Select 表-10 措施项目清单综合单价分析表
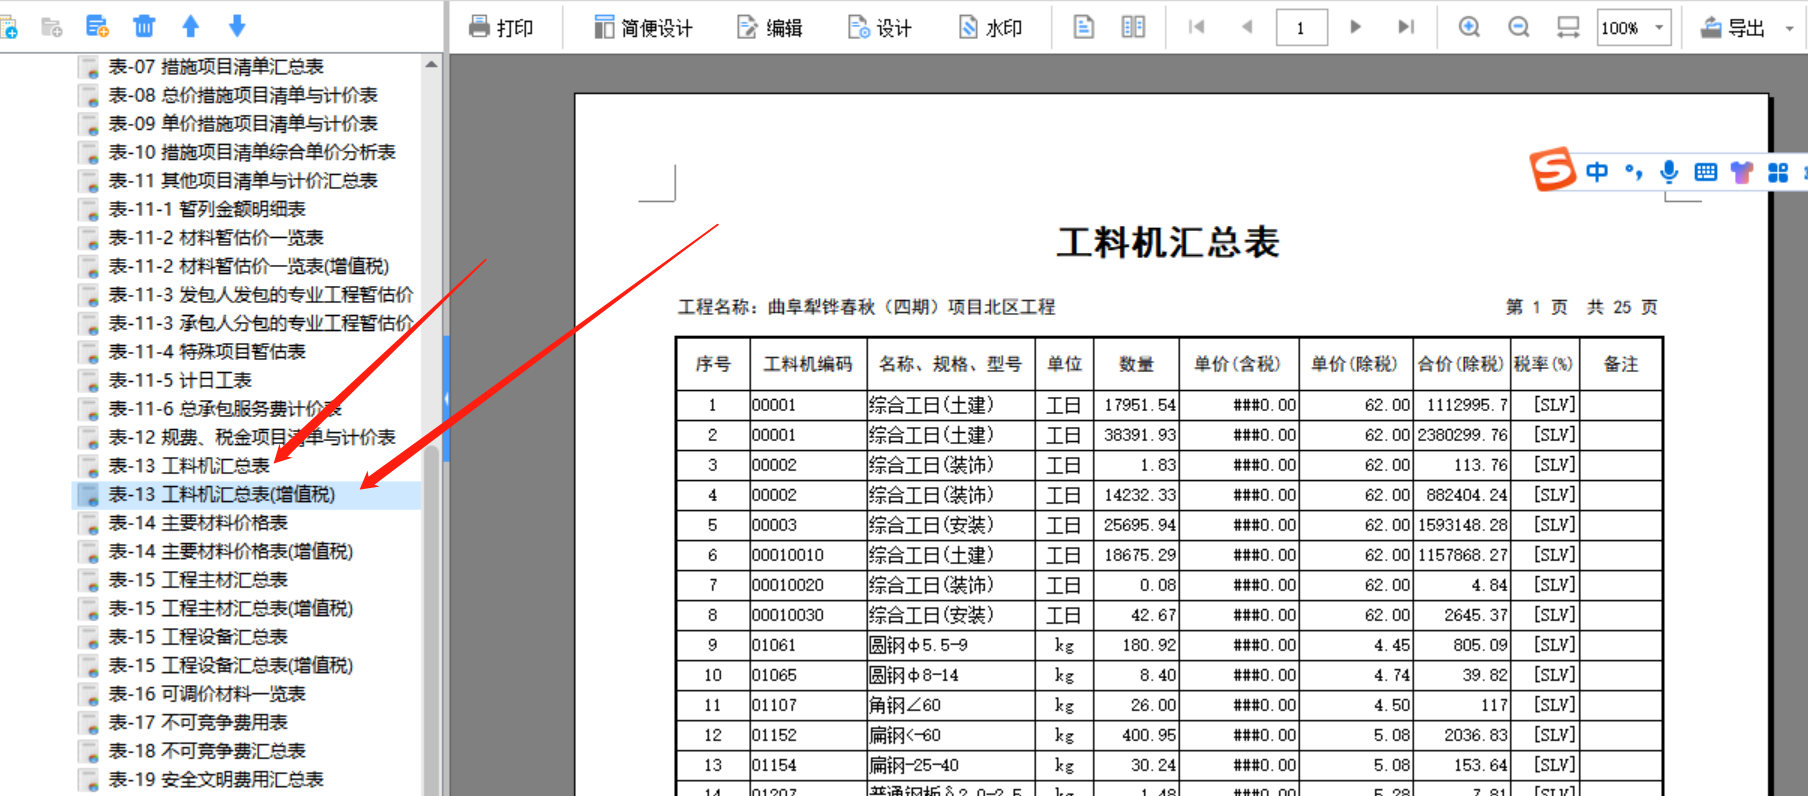This screenshot has height=796, width=1808. (x=252, y=152)
